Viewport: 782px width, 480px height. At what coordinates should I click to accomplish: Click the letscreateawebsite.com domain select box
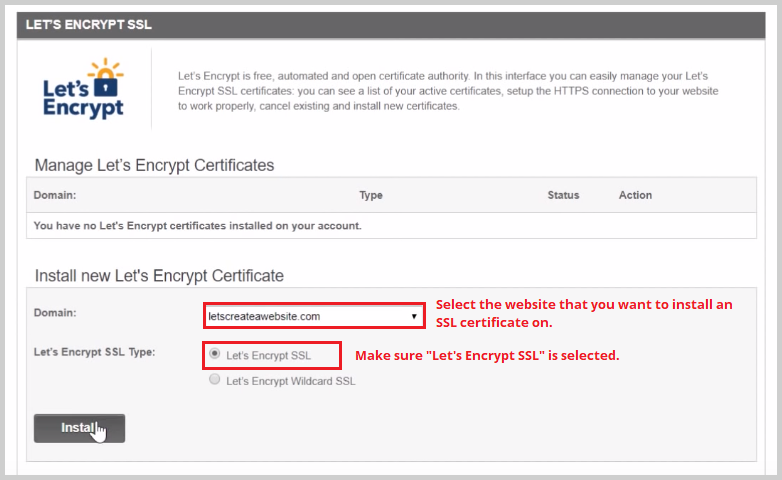click(314, 316)
